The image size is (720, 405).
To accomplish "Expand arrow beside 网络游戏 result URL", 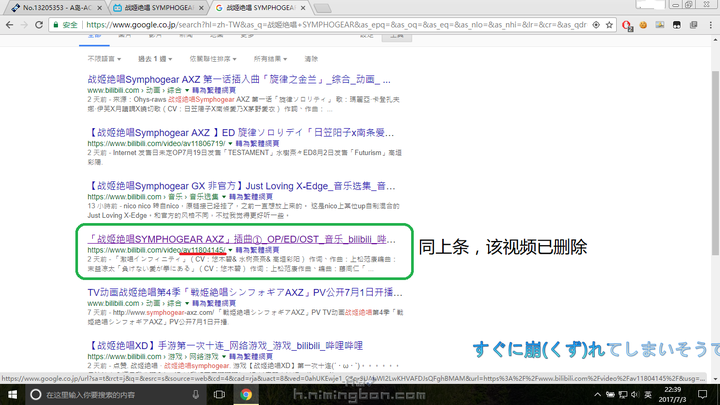I will (224, 357).
